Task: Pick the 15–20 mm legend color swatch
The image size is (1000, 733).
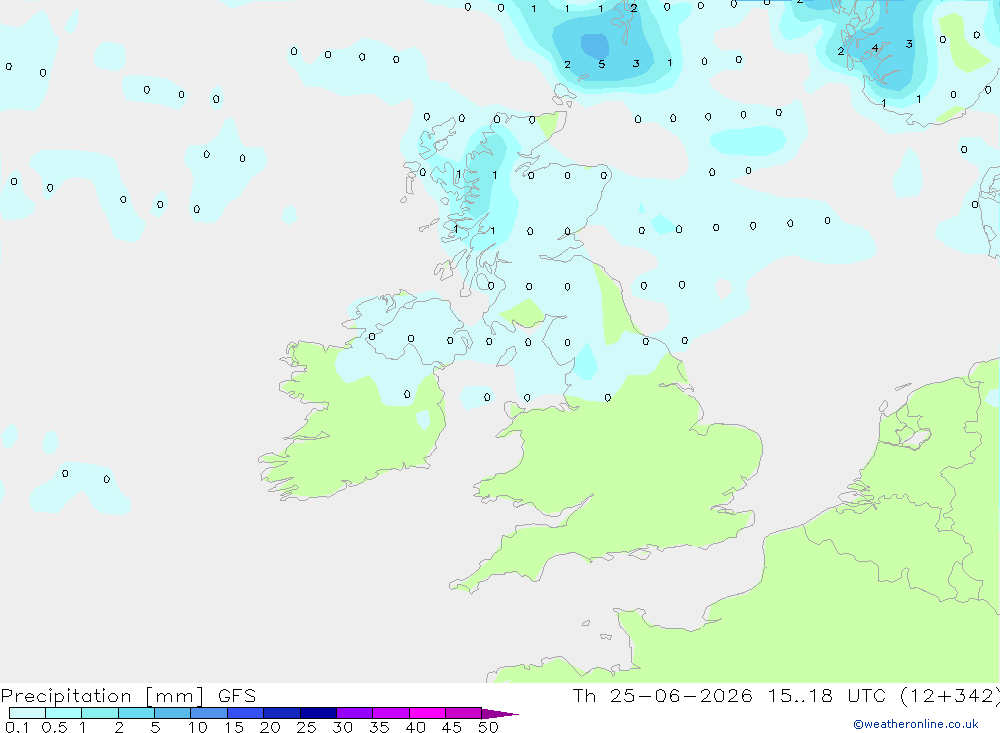Action: click(x=246, y=713)
